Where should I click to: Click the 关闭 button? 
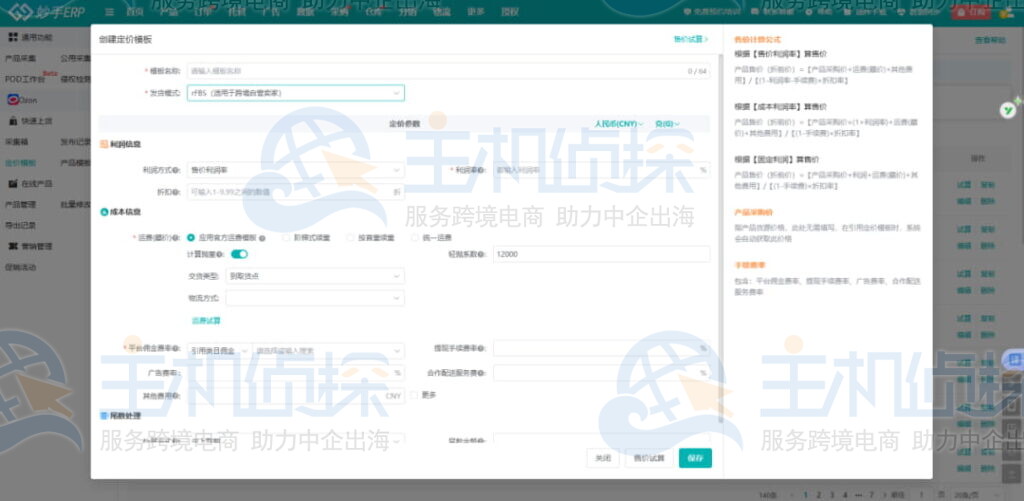coord(603,458)
